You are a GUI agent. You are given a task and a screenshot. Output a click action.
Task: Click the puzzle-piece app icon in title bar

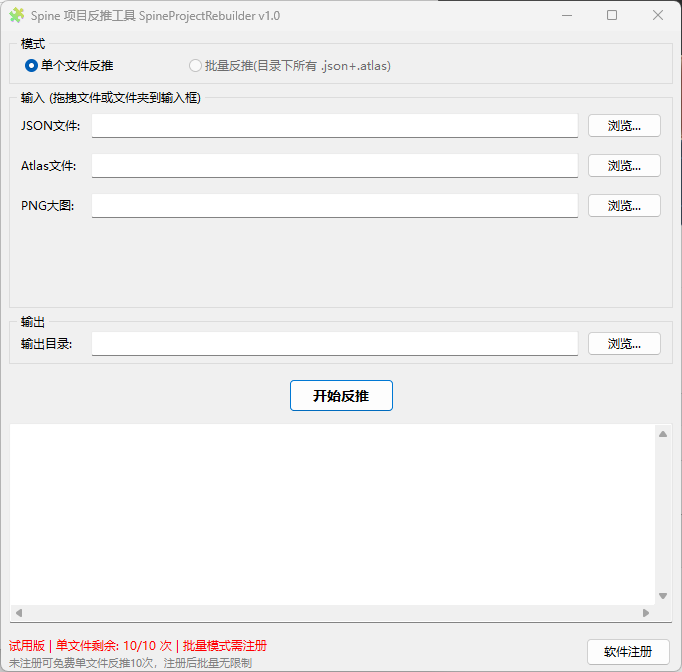pyautogui.click(x=17, y=15)
